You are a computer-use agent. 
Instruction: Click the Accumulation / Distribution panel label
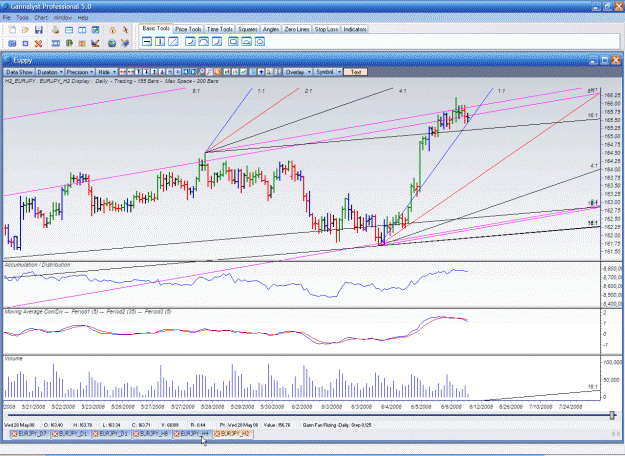pos(37,265)
